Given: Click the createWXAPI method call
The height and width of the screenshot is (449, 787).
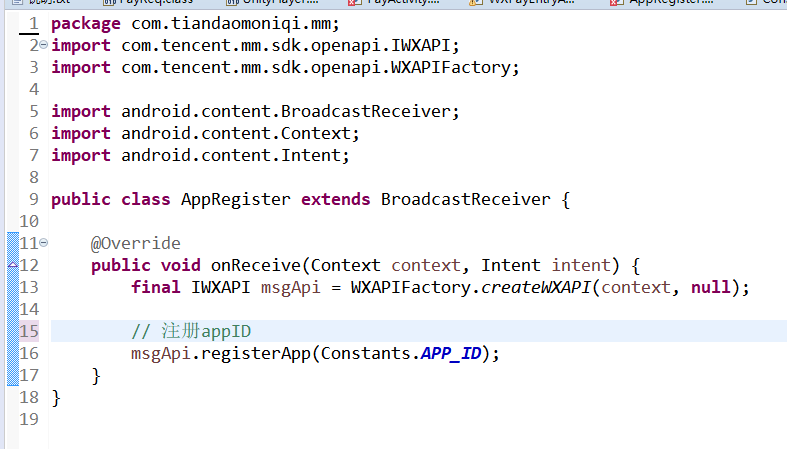Looking at the screenshot, I should [536, 287].
